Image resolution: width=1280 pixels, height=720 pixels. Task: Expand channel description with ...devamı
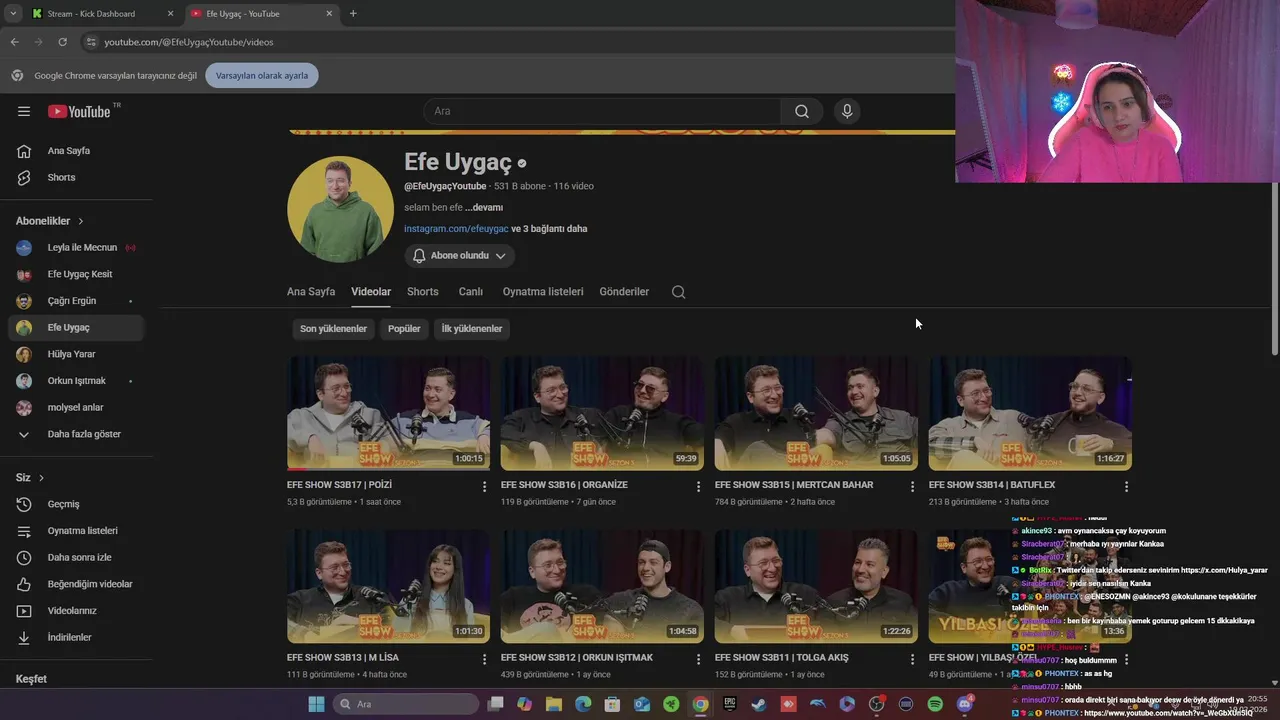(484, 207)
